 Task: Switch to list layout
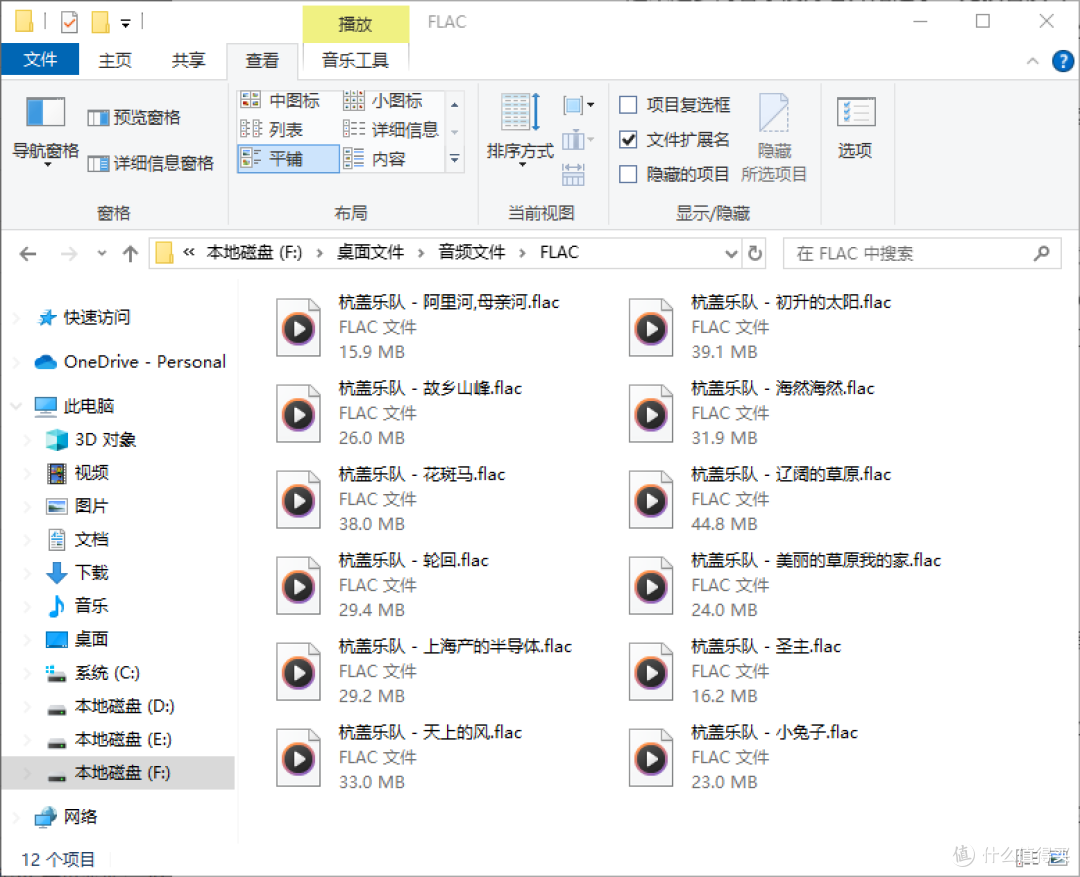pyautogui.click(x=273, y=130)
